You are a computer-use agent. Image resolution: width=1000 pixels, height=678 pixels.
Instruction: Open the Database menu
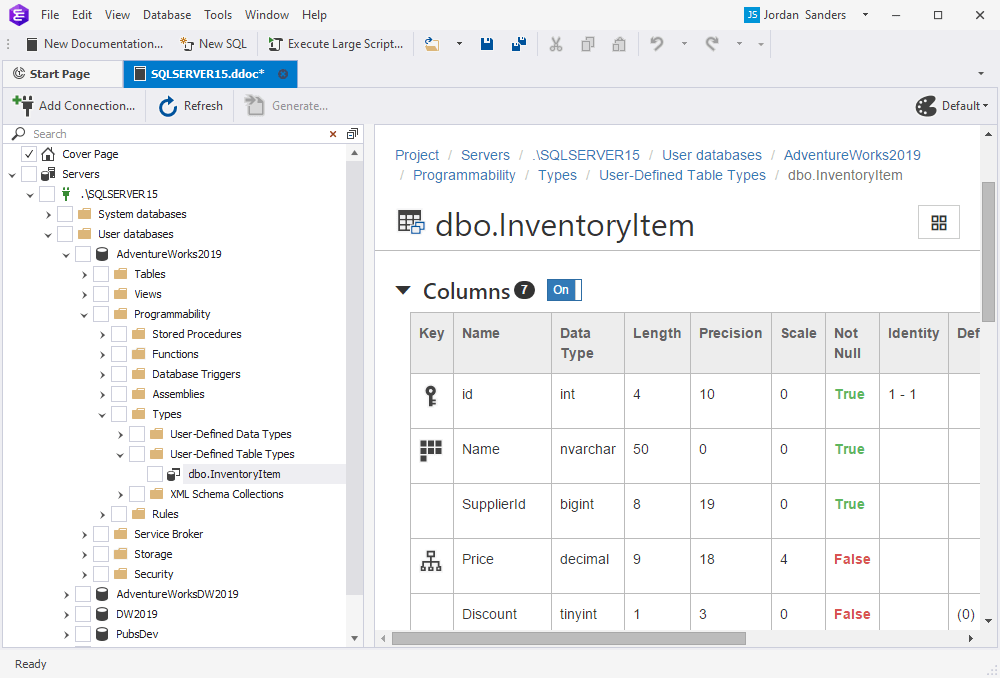pyautogui.click(x=166, y=14)
